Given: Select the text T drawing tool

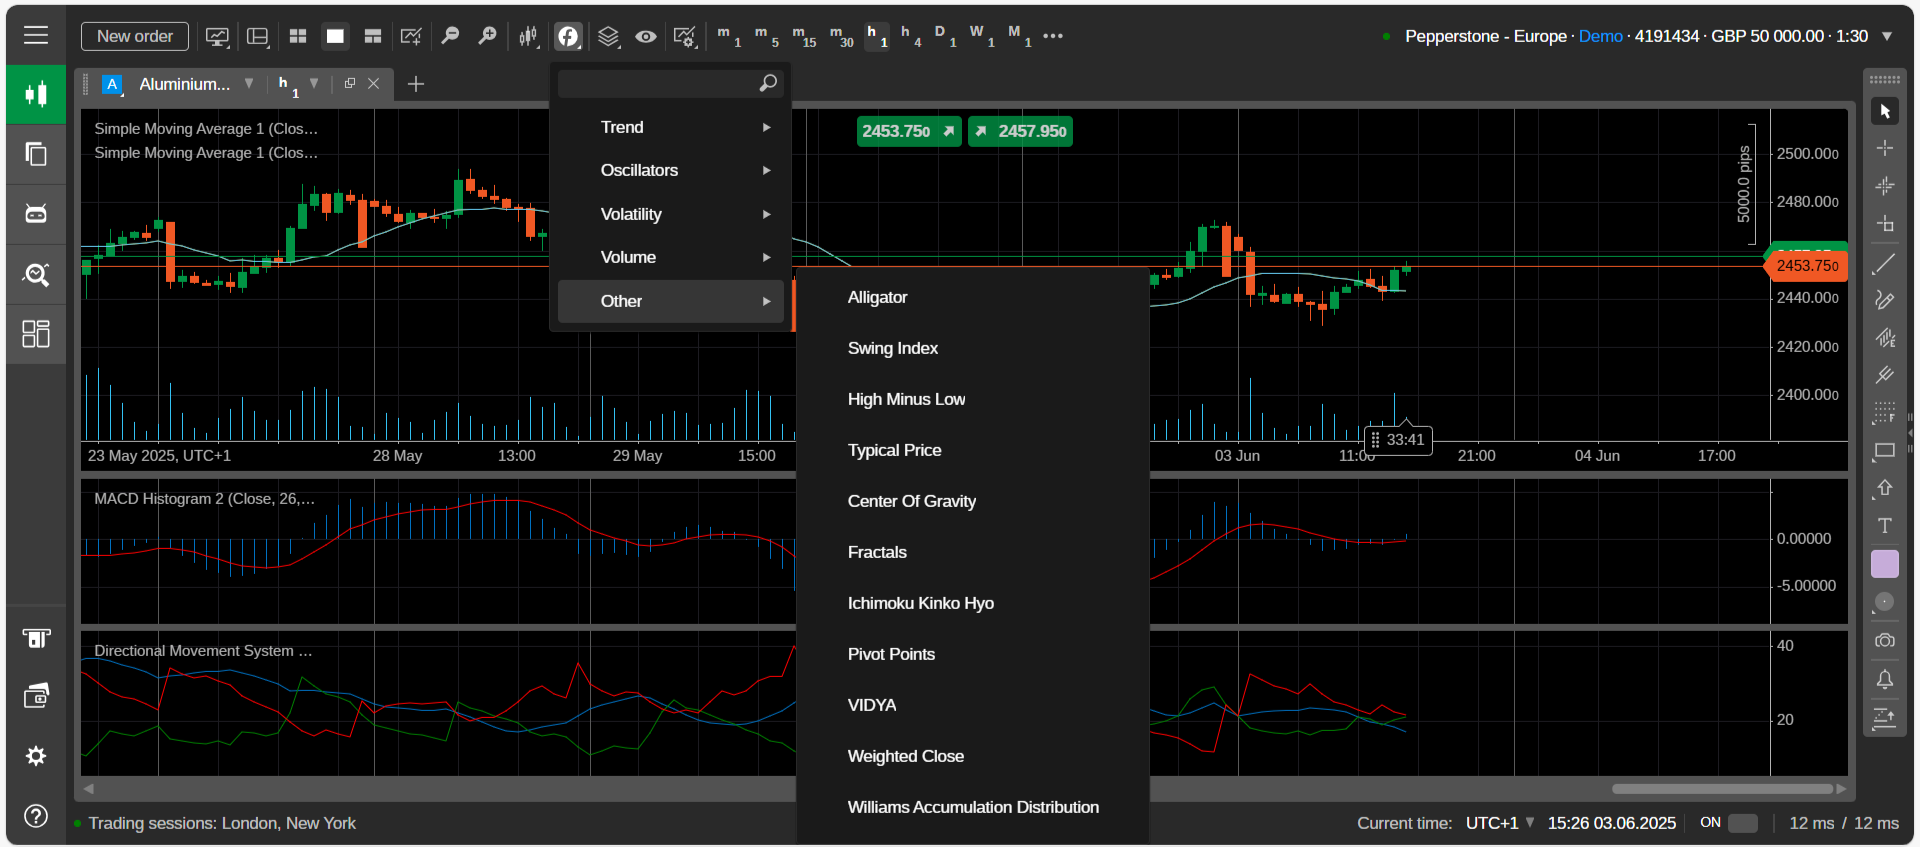Looking at the screenshot, I should click(x=1885, y=526).
